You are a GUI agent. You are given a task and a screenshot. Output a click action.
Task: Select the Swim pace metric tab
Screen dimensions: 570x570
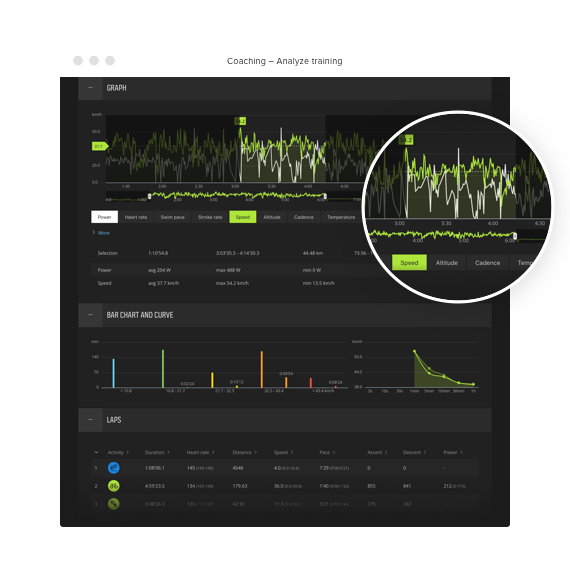[173, 217]
